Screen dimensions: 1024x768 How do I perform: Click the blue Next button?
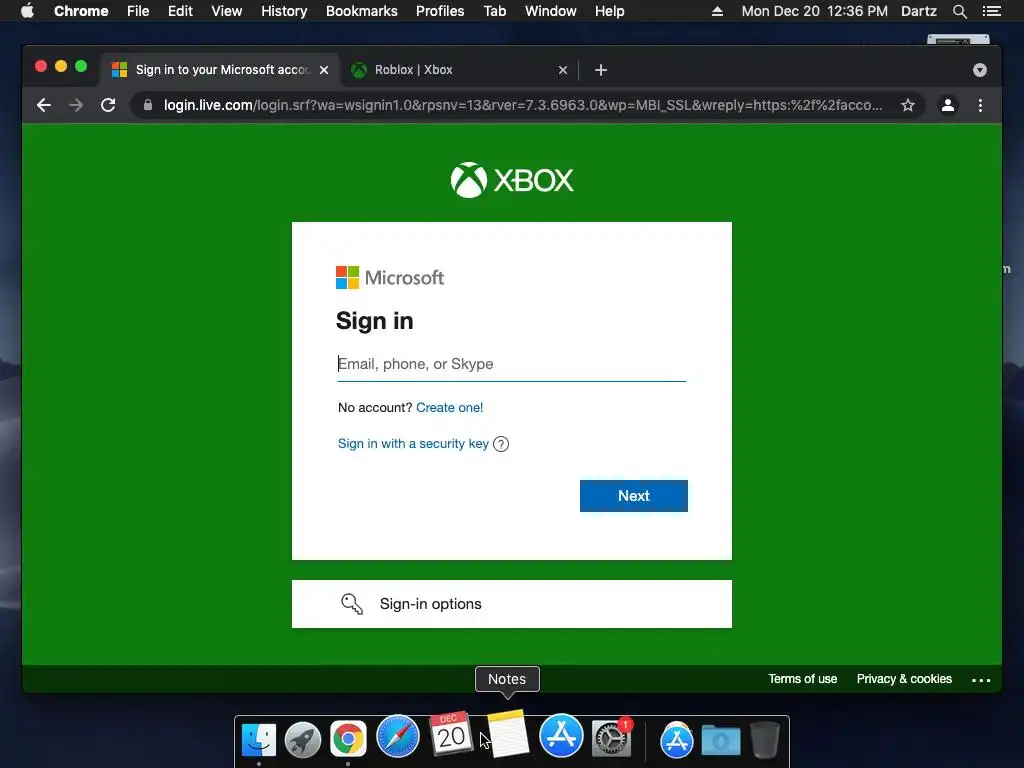[633, 496]
